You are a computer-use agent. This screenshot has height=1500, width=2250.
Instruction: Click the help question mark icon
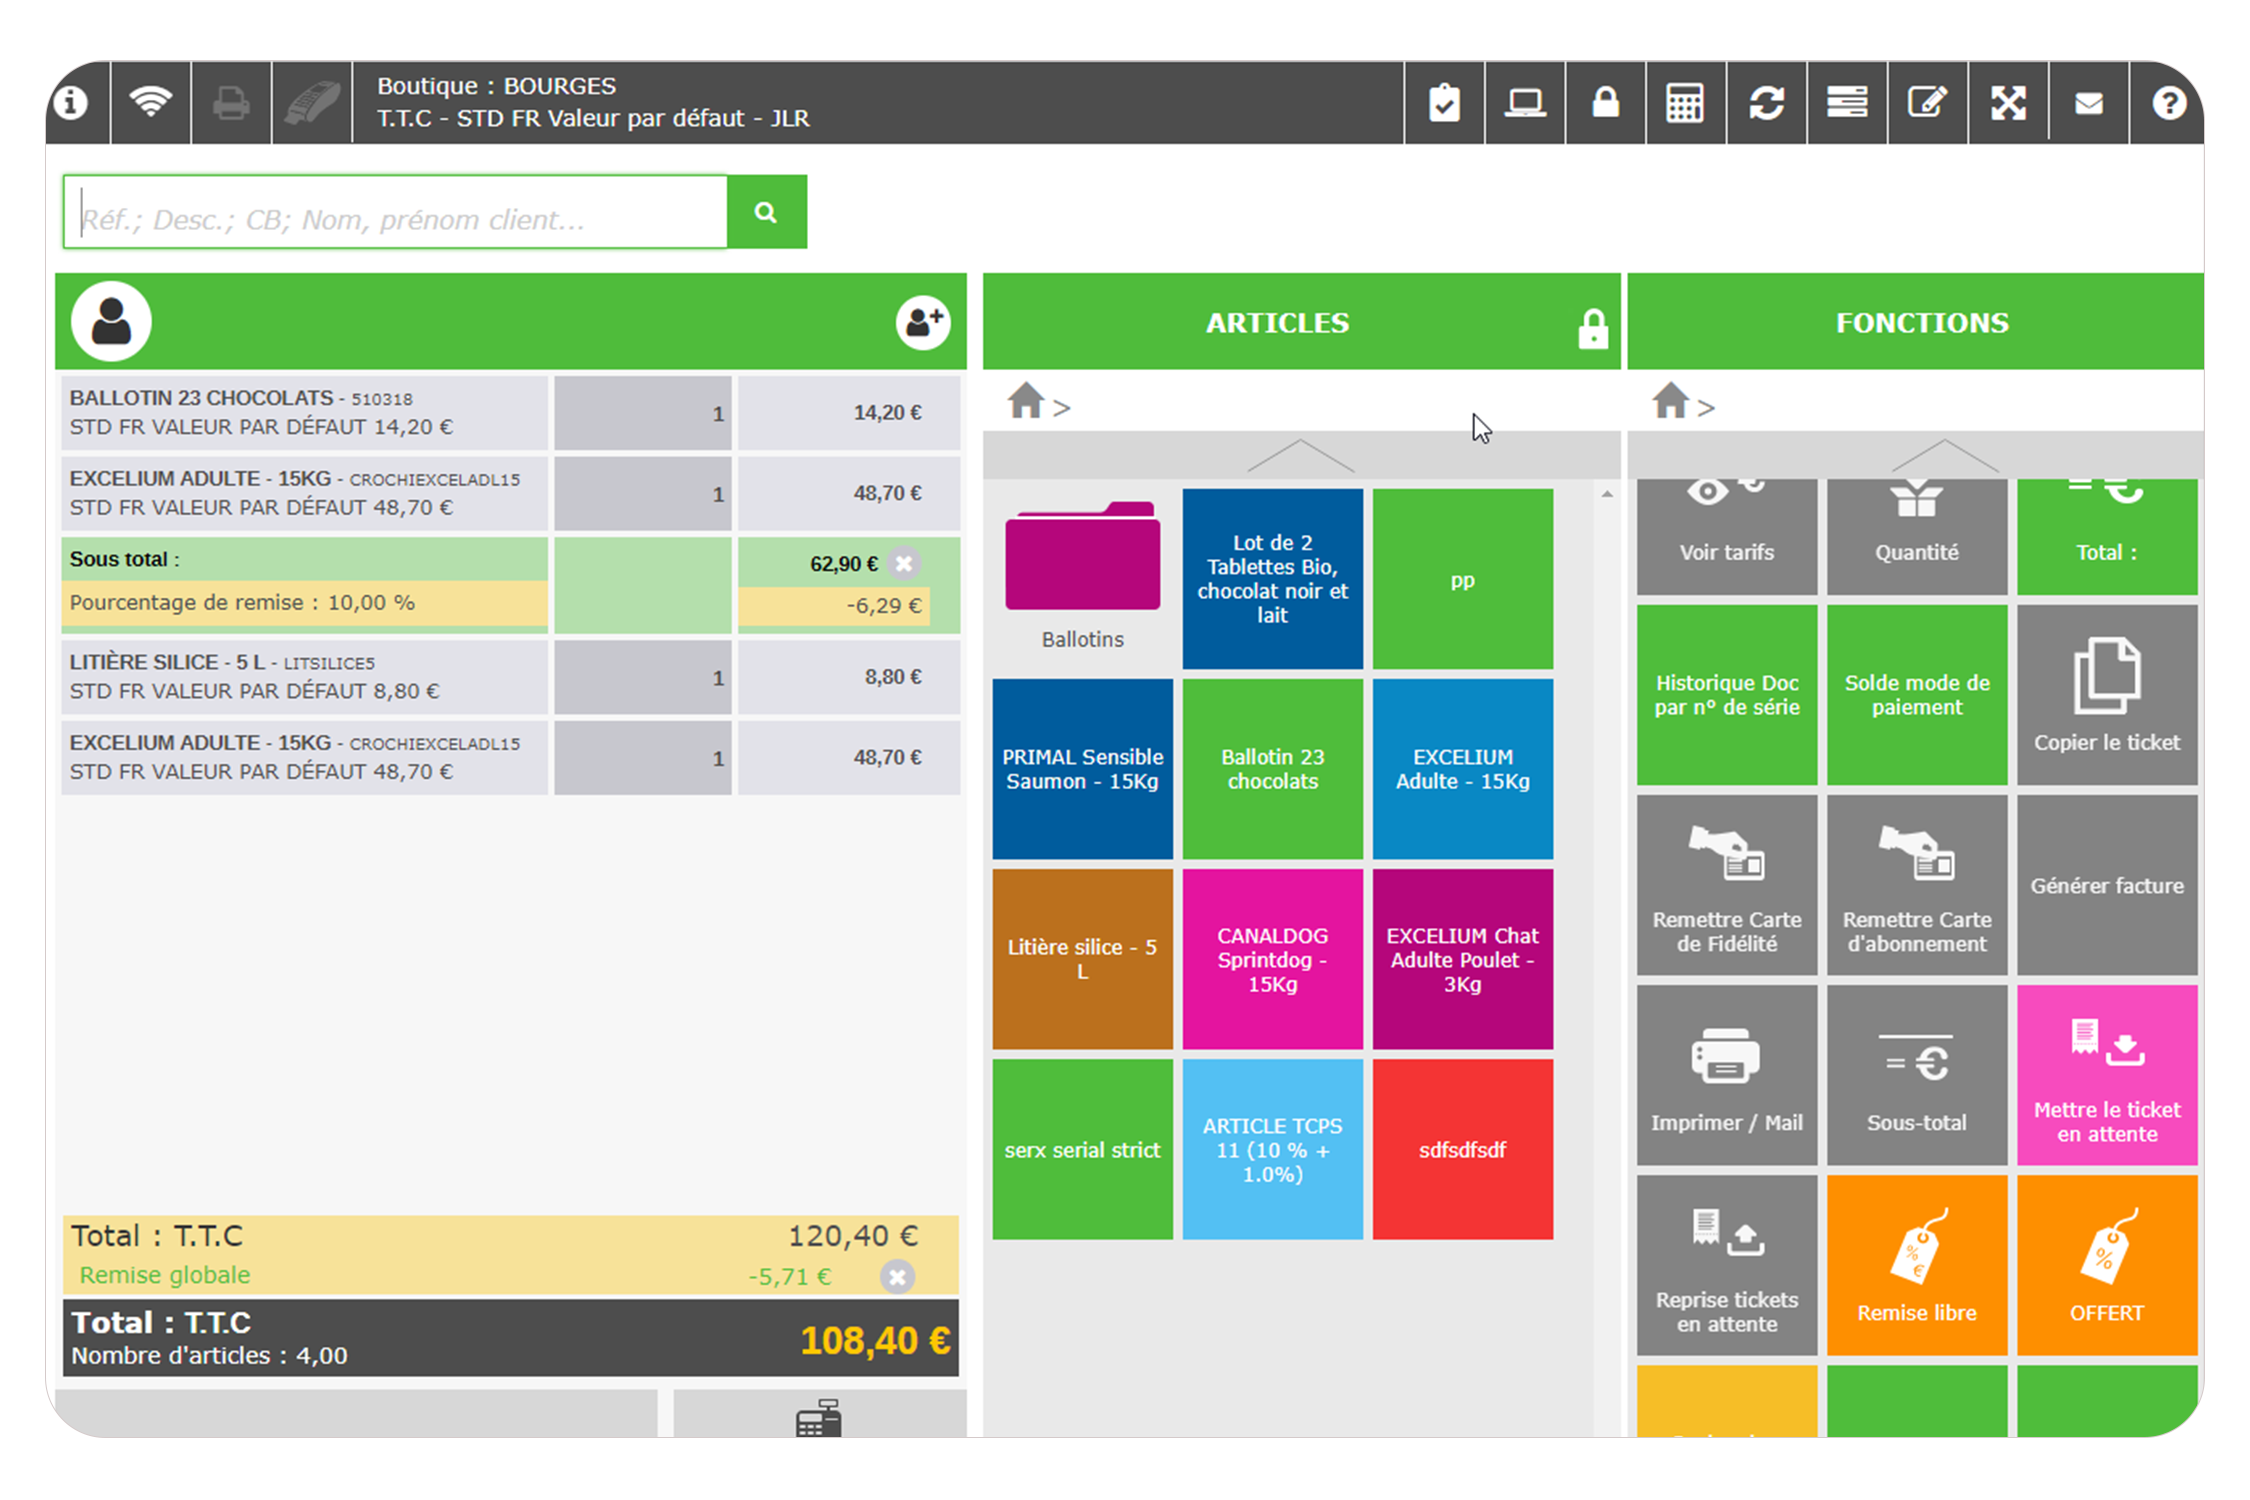pos(2168,103)
